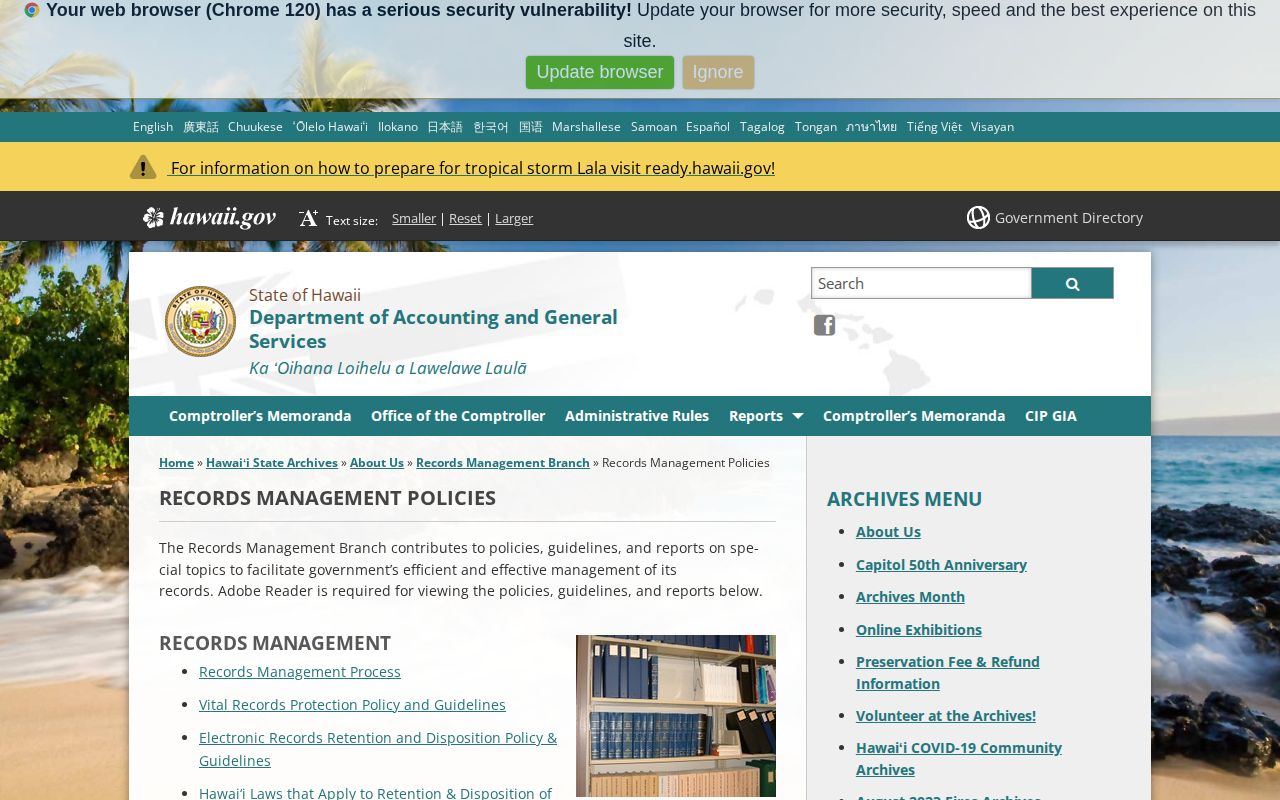Dismiss the warning with the Ignore button
1280x800 pixels.
click(x=718, y=72)
